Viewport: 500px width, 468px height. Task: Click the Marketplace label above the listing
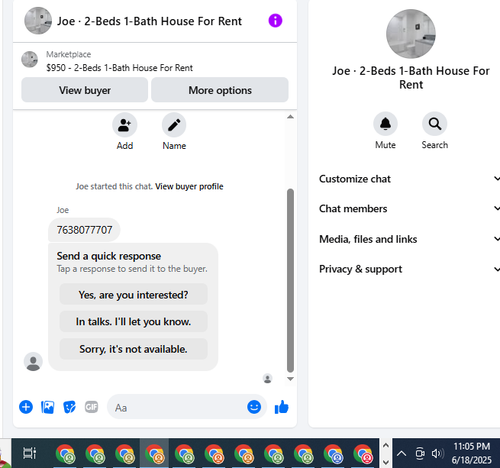68,54
